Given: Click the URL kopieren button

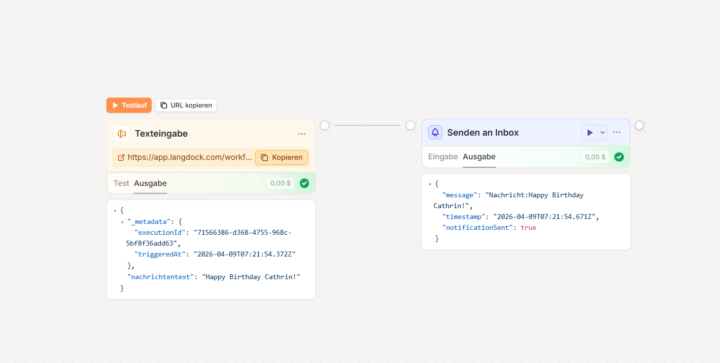Looking at the screenshot, I should coord(186,105).
